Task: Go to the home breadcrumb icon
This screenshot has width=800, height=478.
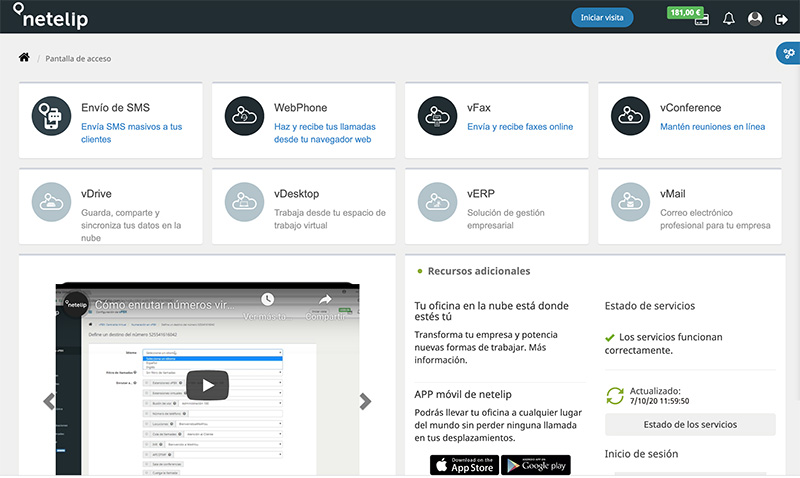Action: coord(24,58)
